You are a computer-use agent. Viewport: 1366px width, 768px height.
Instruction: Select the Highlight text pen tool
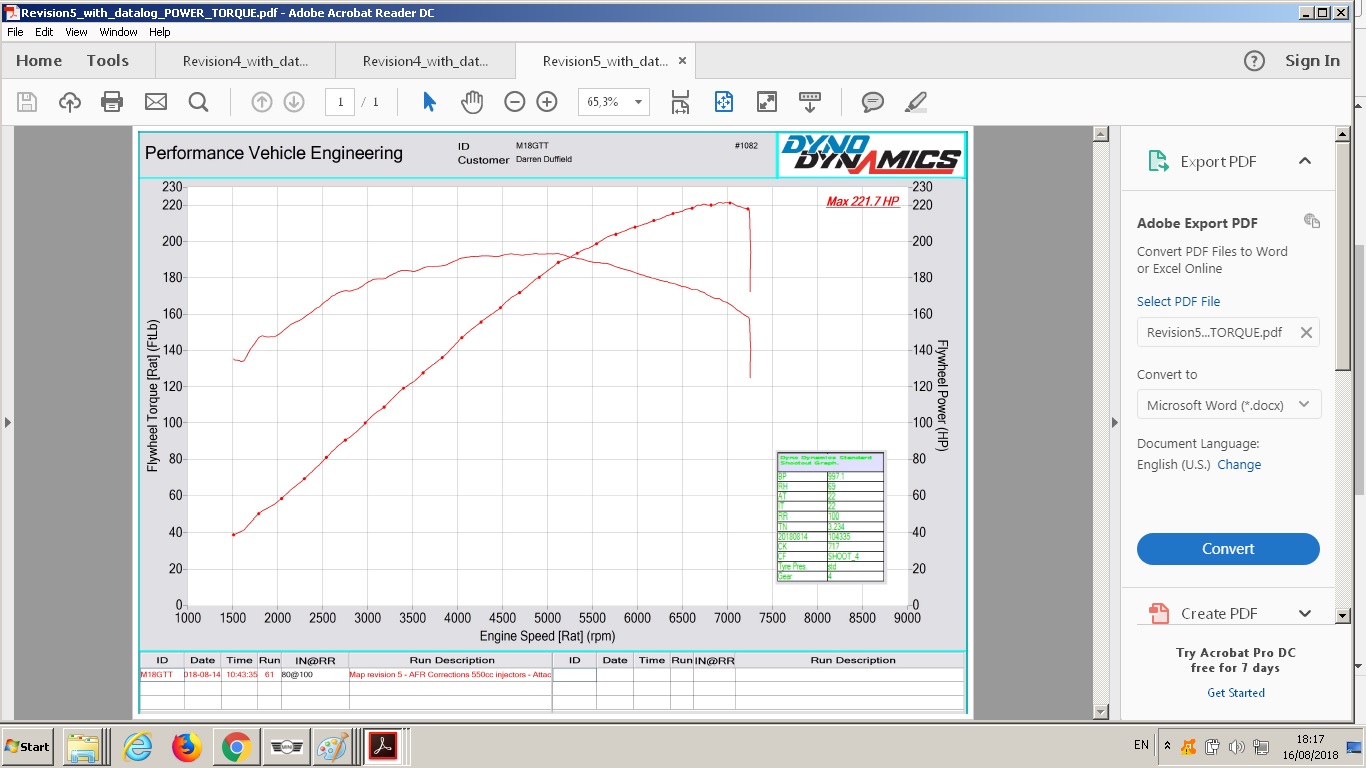coord(915,102)
